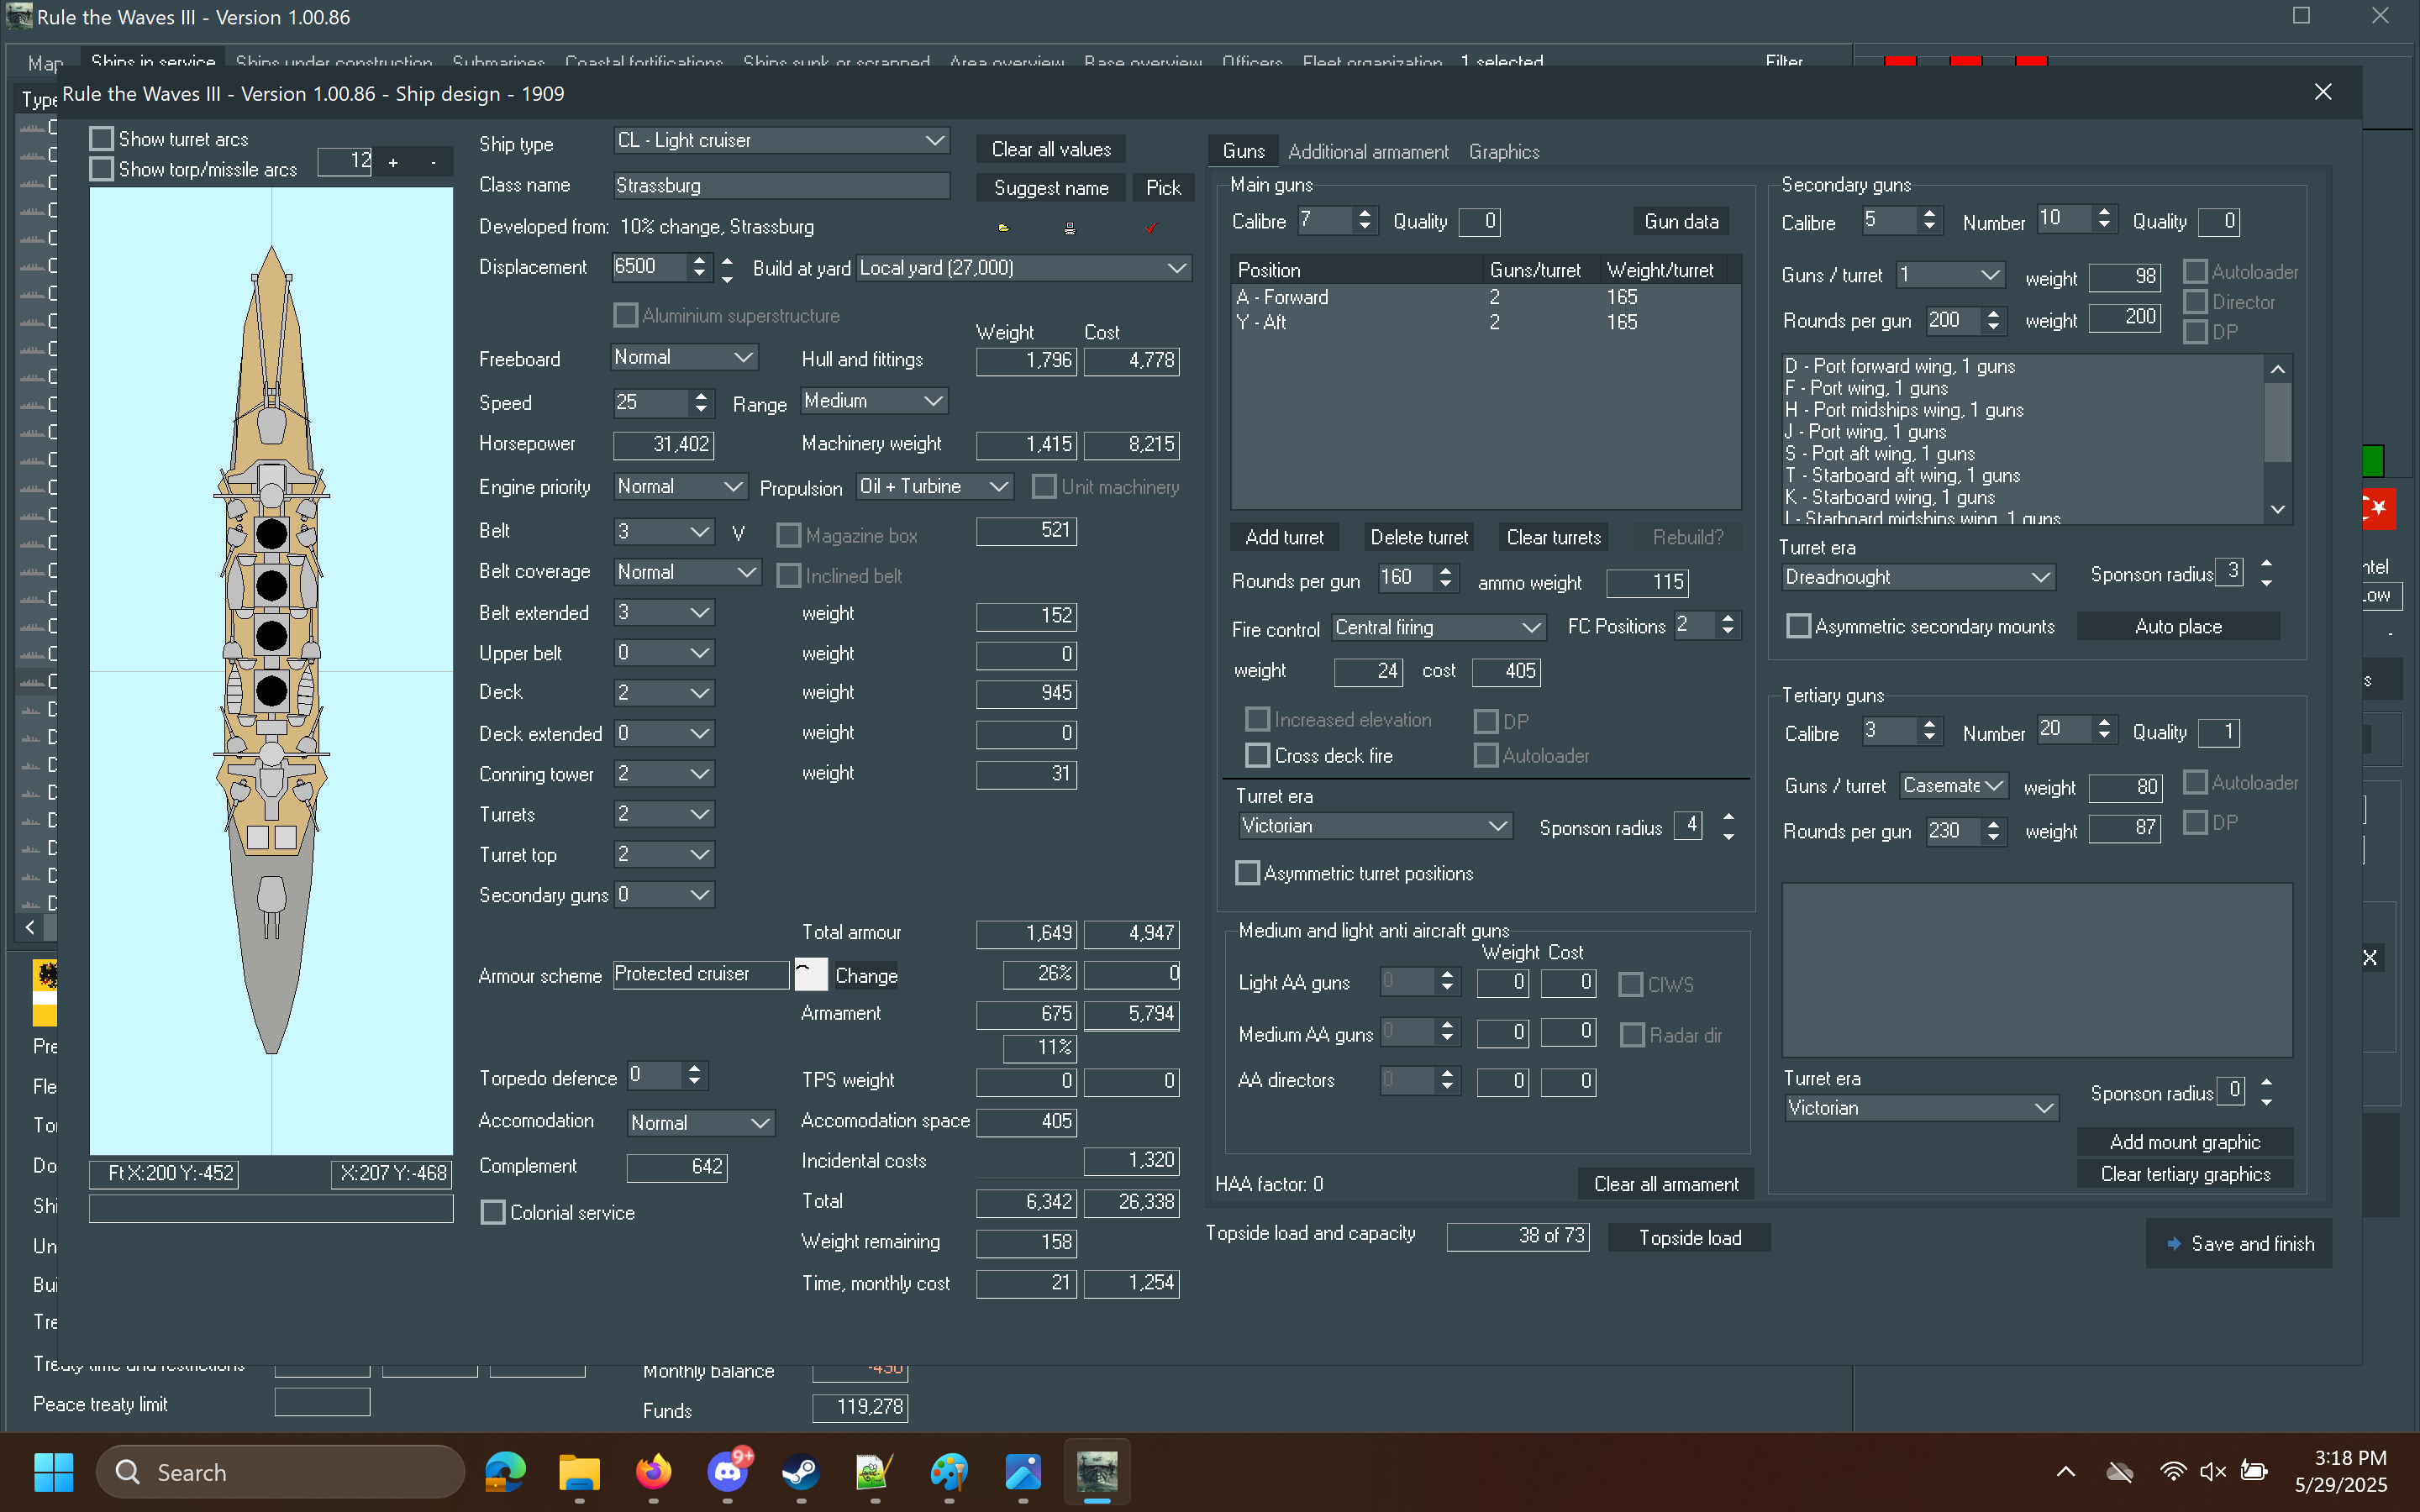
Task: Switch to Additional armament tab
Action: pyautogui.click(x=1368, y=151)
